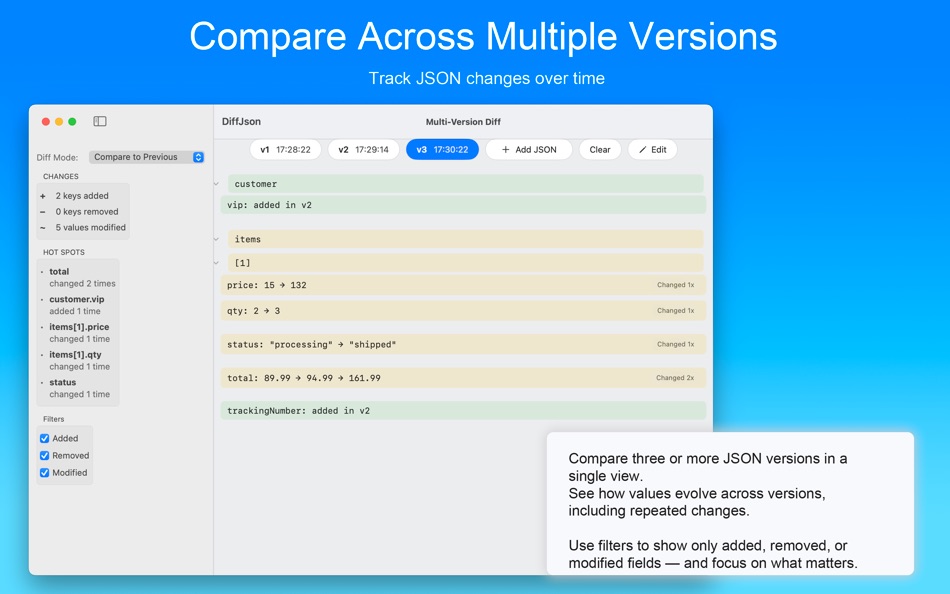The image size is (950, 594).
Task: Collapse the [1] array element chevron
Action: point(216,263)
